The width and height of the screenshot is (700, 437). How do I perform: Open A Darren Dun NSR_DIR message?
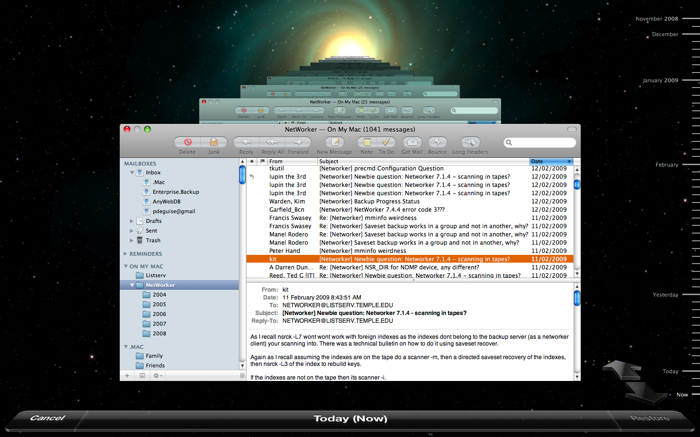[410, 267]
